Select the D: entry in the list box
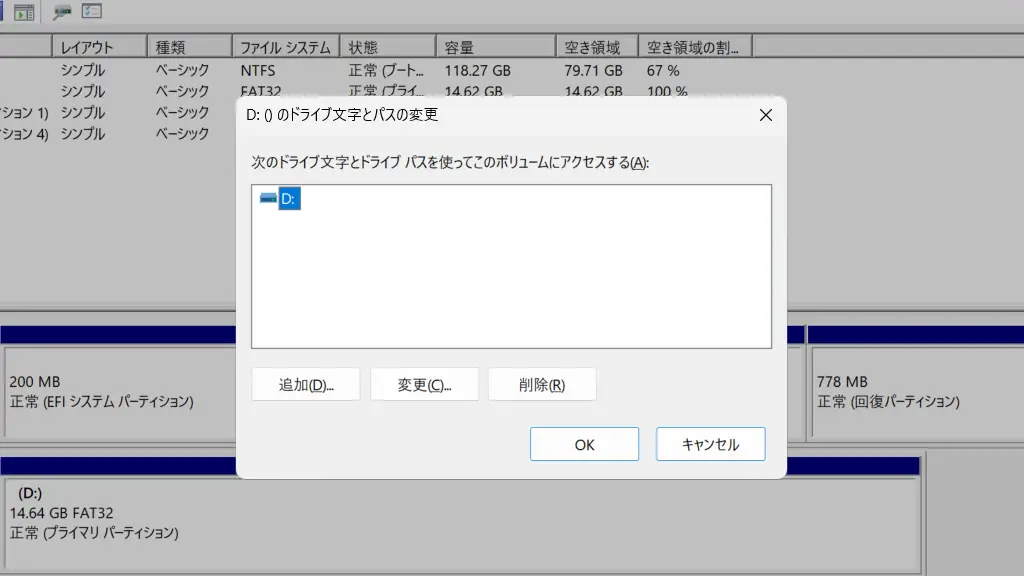 pyautogui.click(x=289, y=199)
